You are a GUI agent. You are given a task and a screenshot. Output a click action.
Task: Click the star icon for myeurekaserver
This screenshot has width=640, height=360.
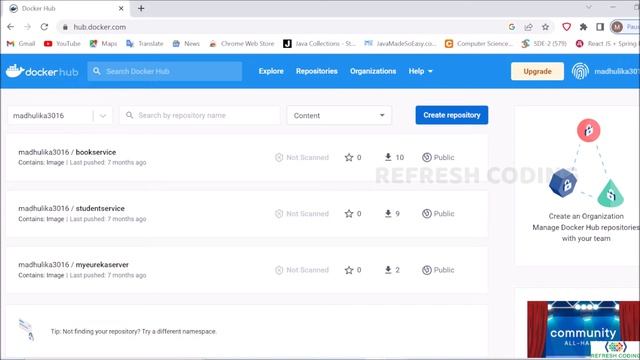click(349, 270)
